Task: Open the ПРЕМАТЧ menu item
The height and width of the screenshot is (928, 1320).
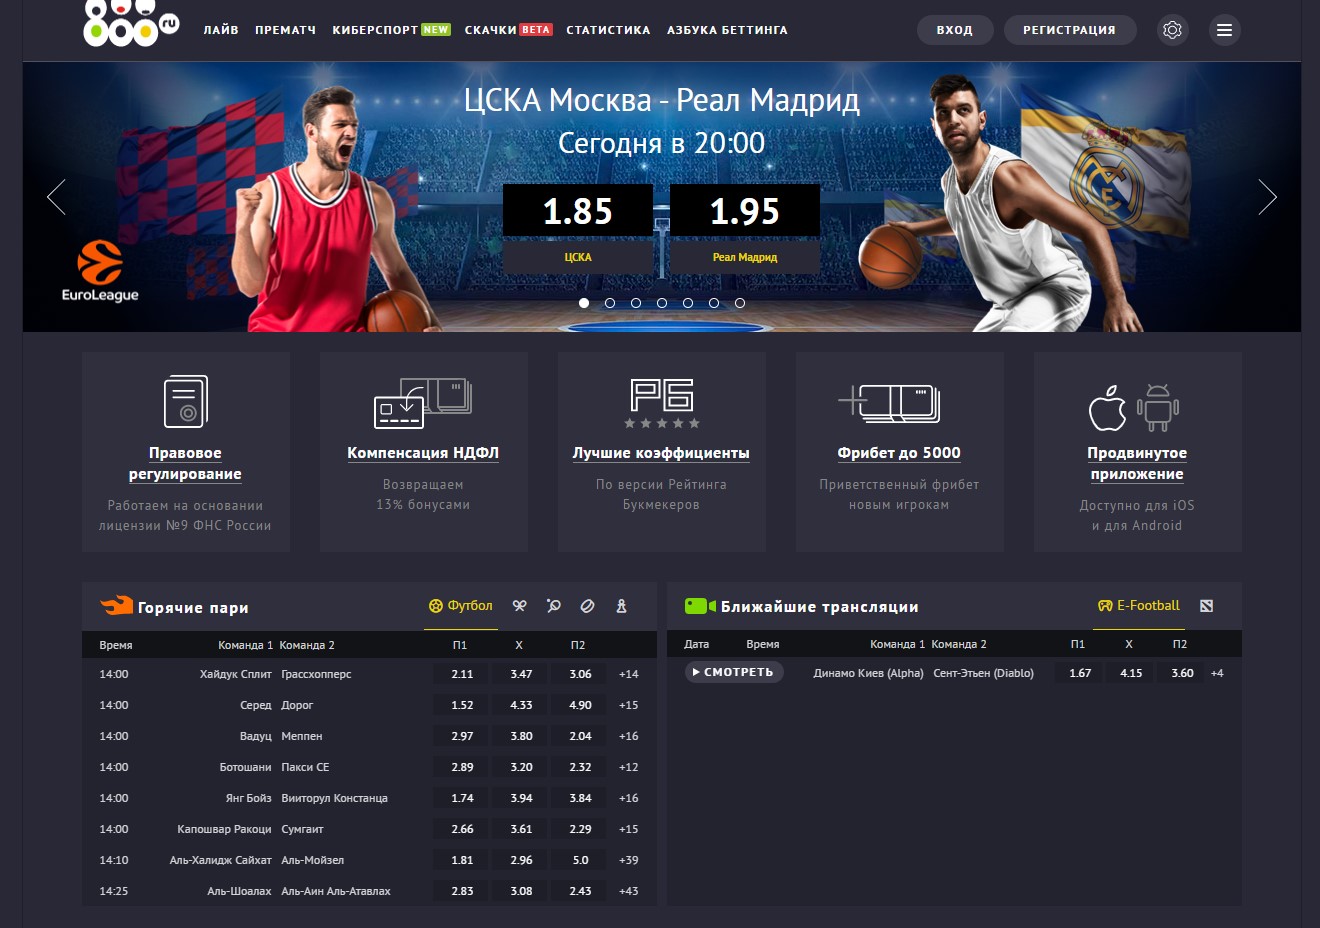Action: pos(285,30)
